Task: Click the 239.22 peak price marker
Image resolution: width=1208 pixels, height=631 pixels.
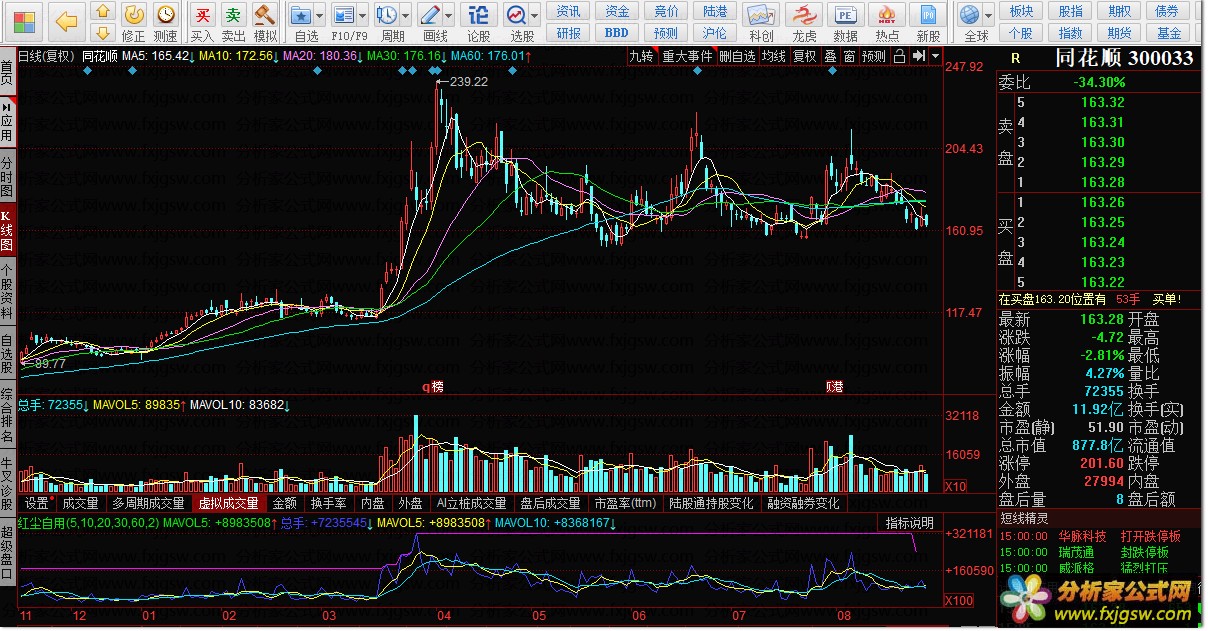Action: click(x=468, y=82)
